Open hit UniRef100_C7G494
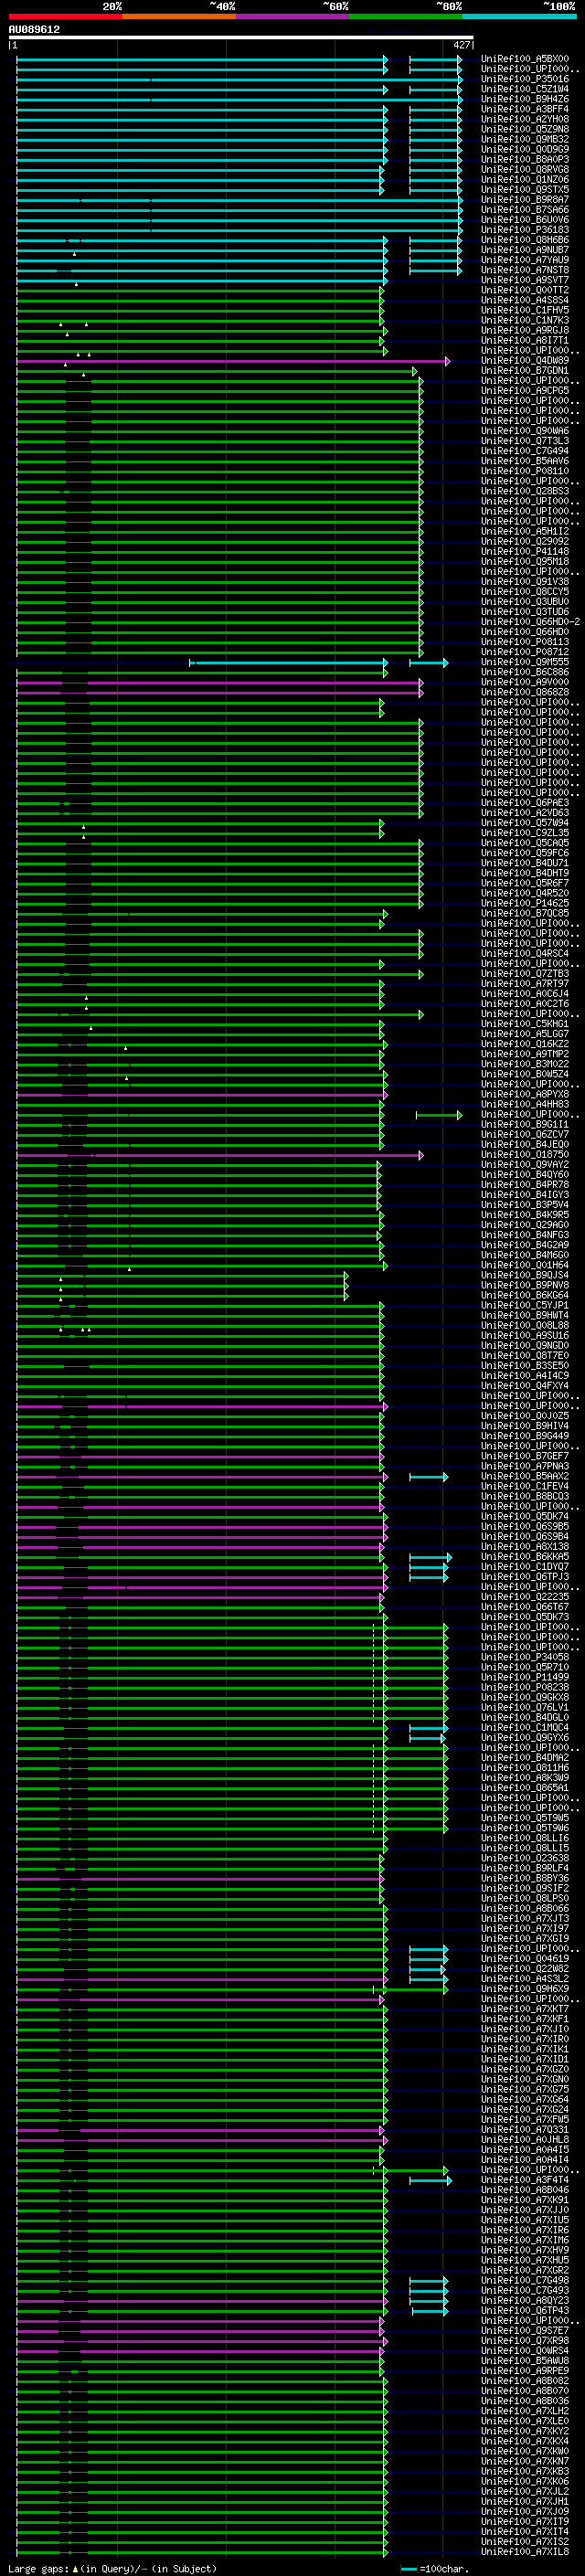585x2576 pixels. pyautogui.click(x=524, y=451)
